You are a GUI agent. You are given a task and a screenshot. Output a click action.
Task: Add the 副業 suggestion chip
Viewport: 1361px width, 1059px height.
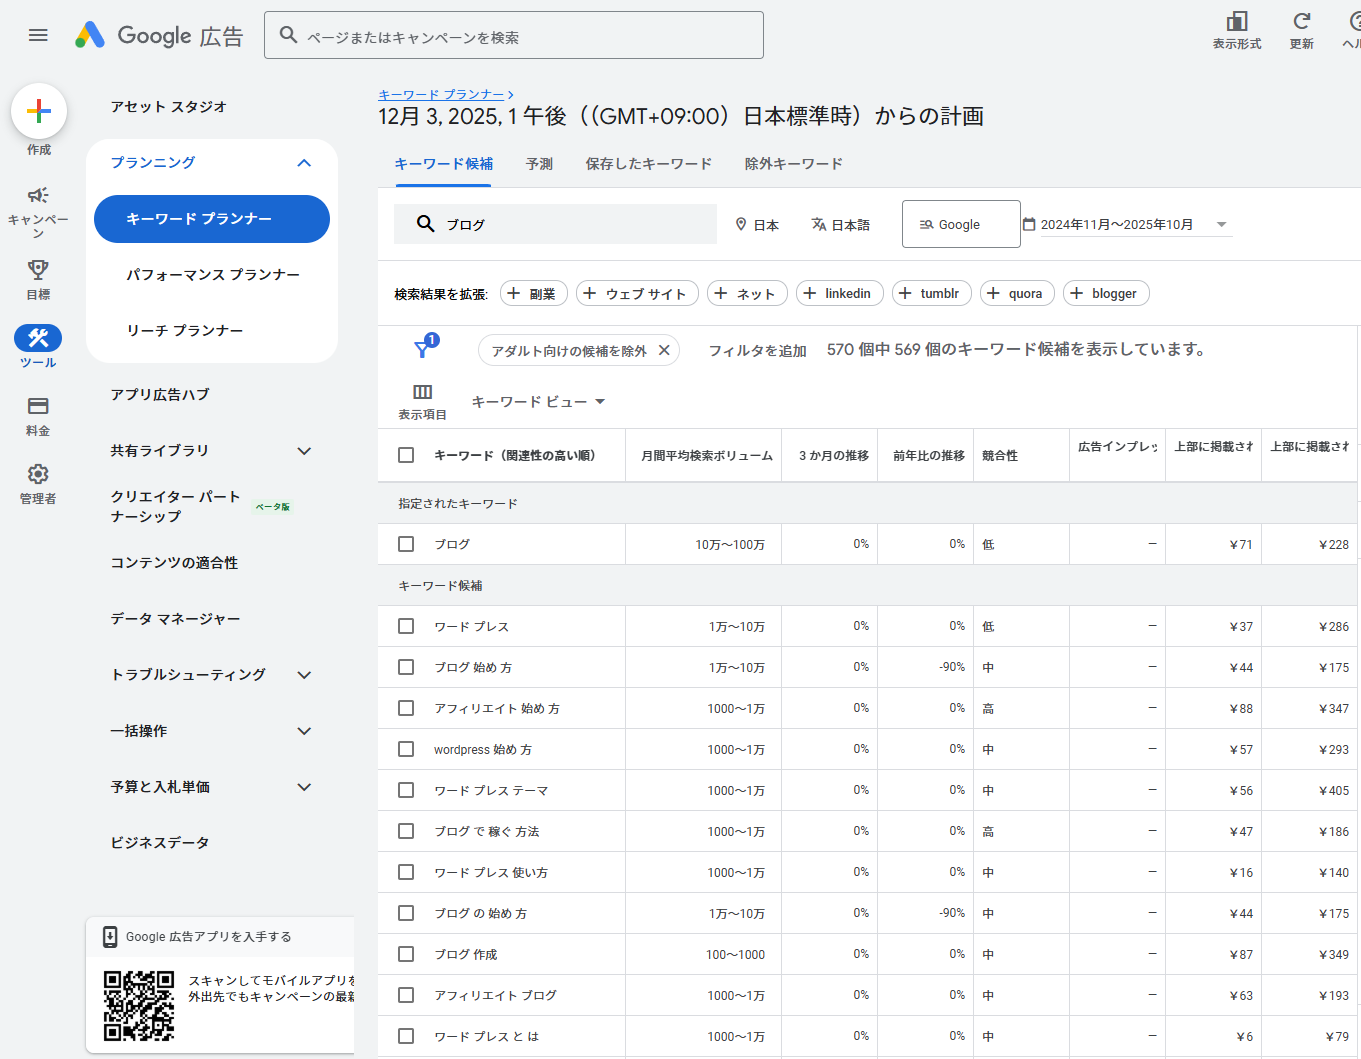pos(533,293)
